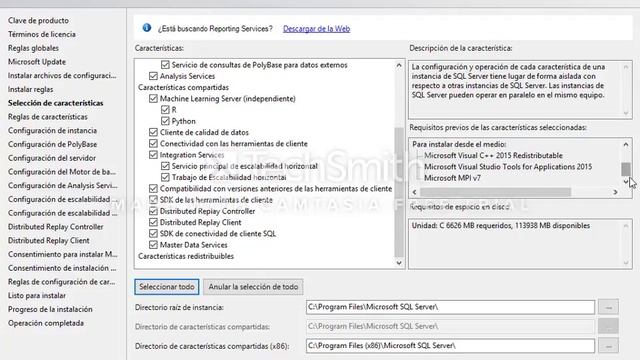
Task: Uncheck Cliente de calidad de datos
Action: tap(153, 132)
